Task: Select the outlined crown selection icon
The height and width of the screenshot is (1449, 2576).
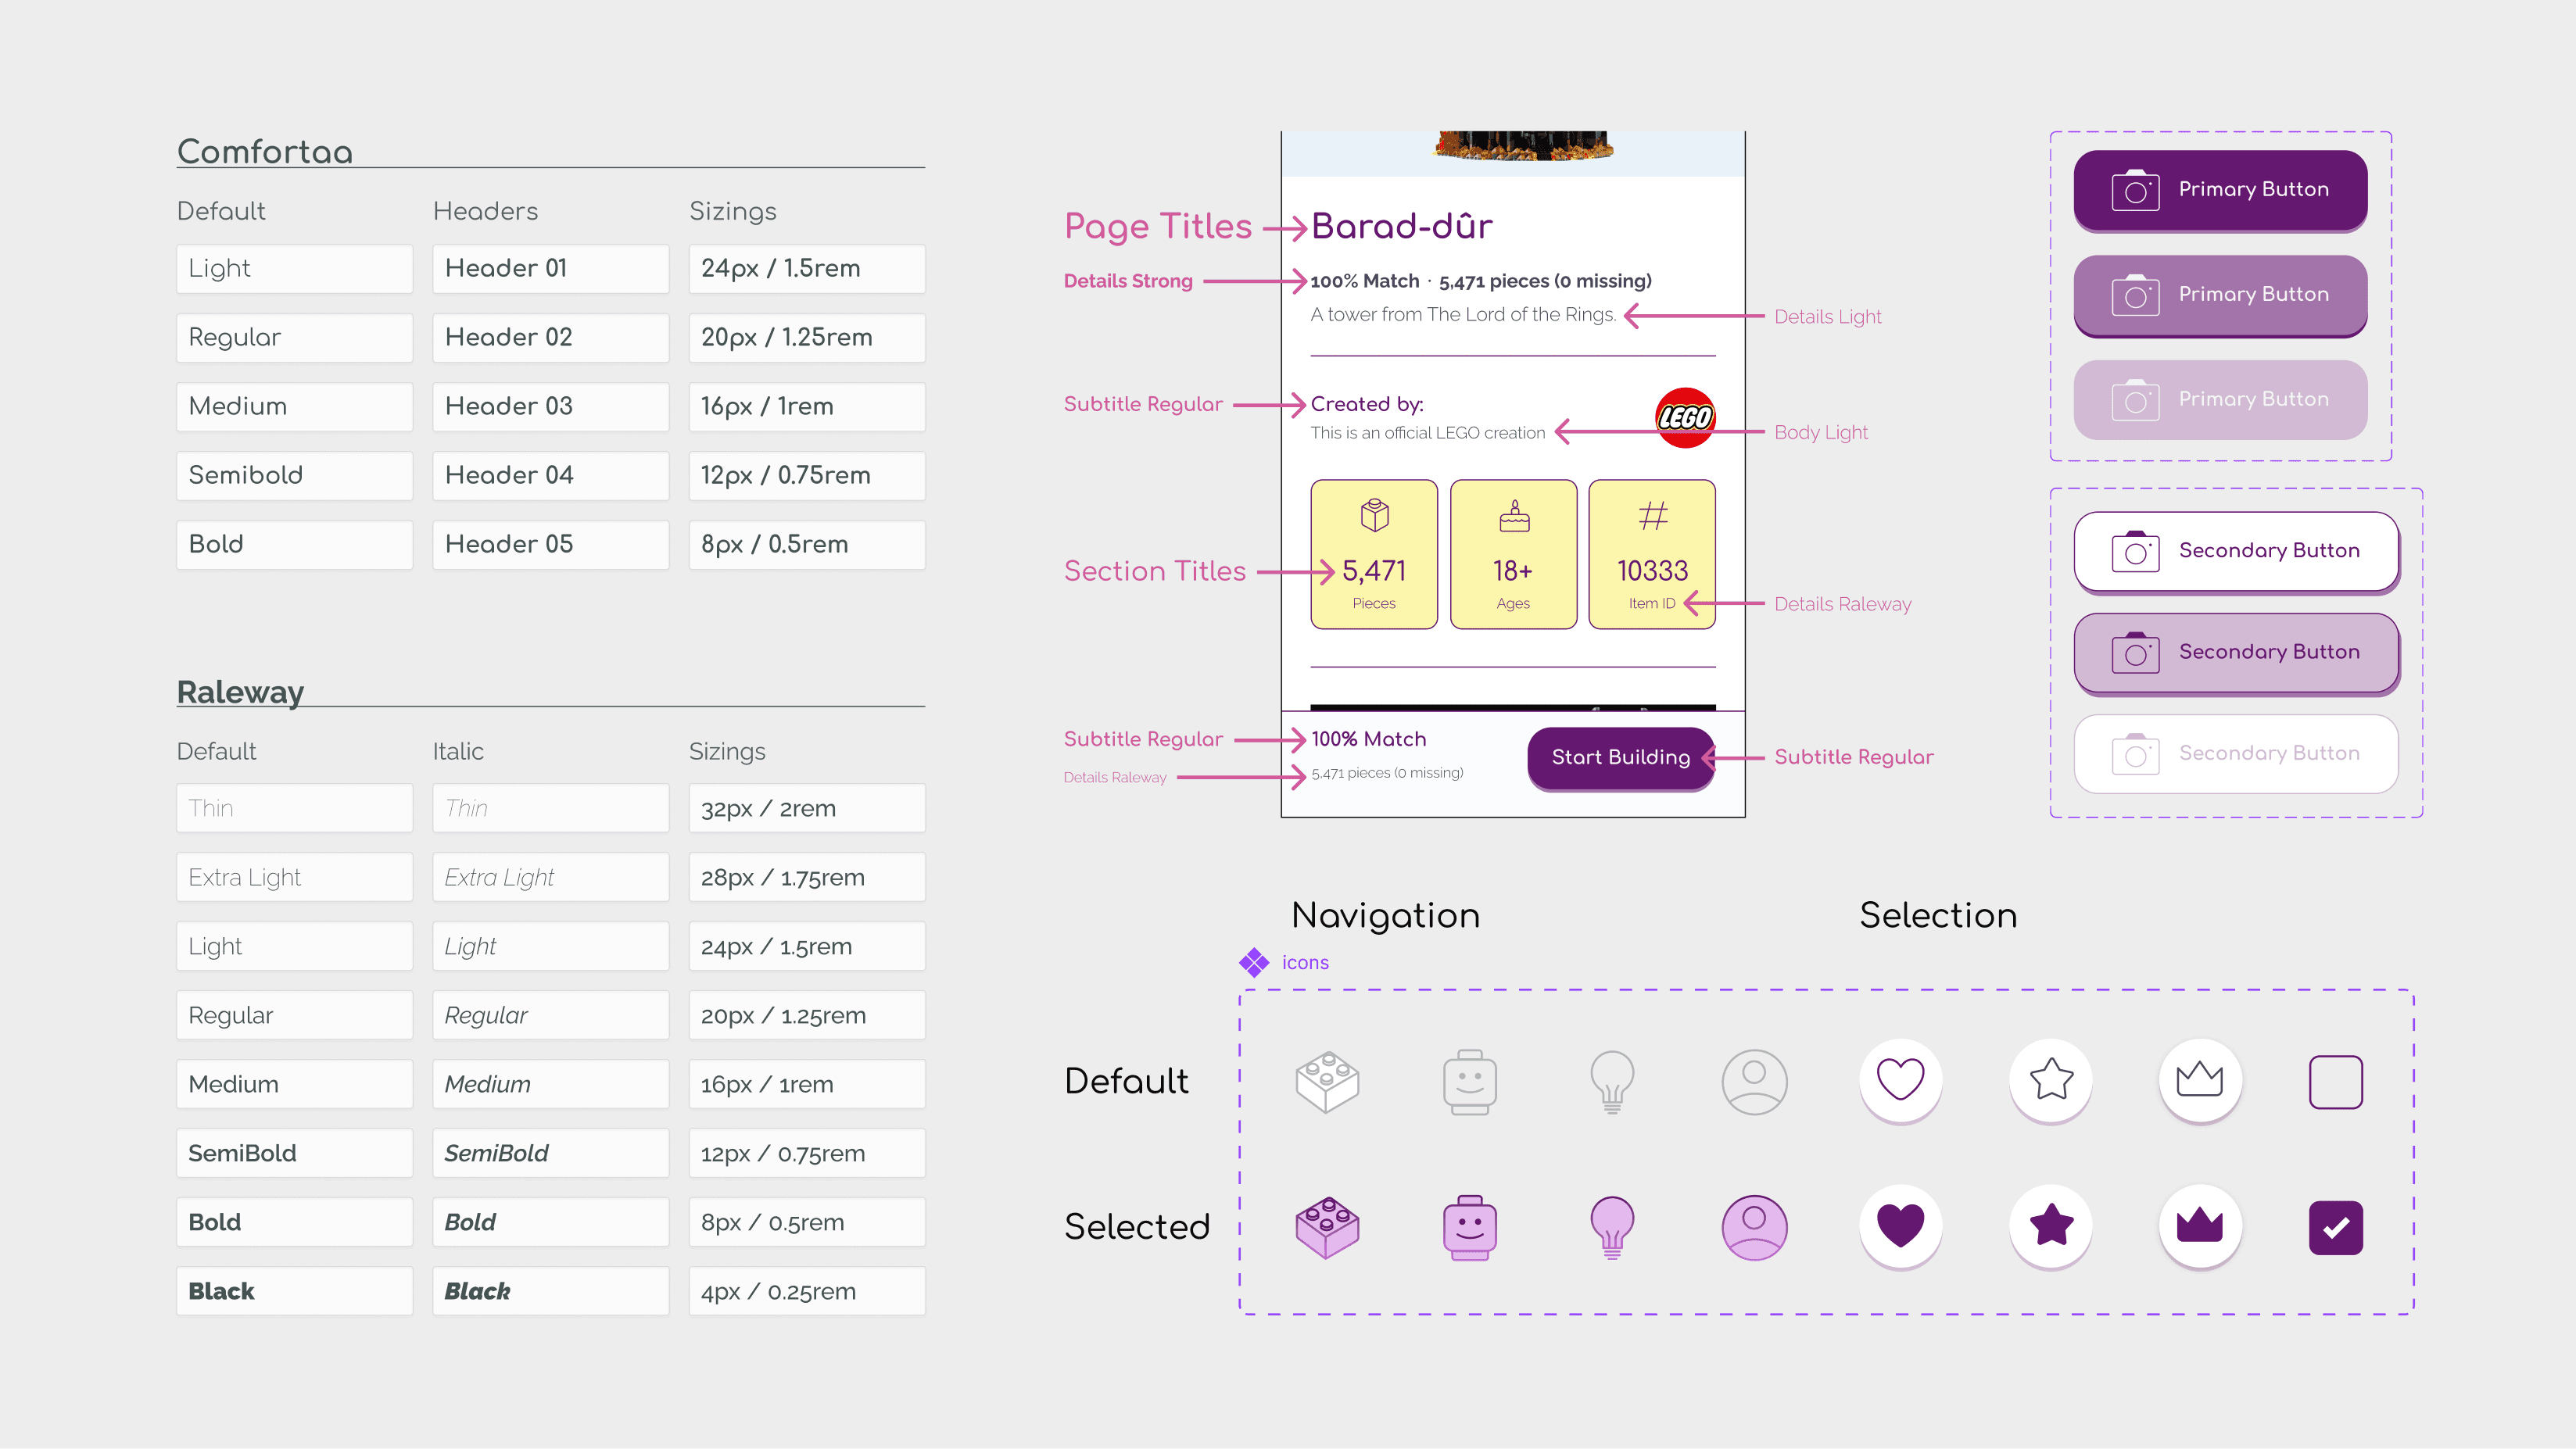Action: click(2200, 1079)
